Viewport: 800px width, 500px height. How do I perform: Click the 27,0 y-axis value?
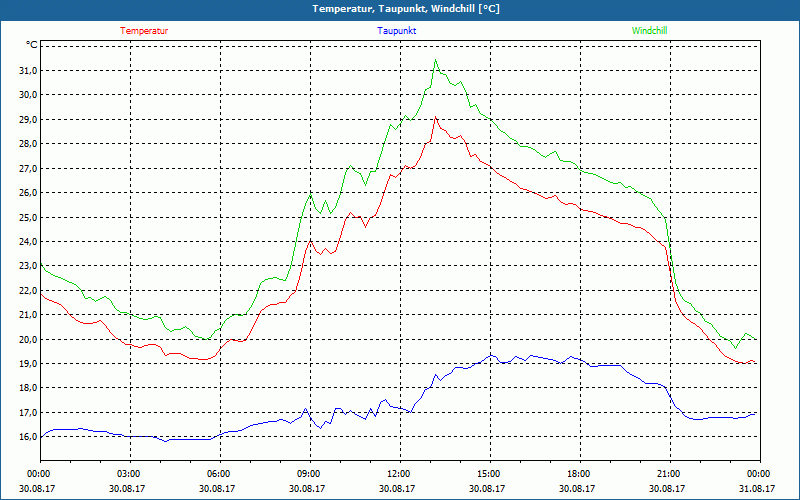28,168
